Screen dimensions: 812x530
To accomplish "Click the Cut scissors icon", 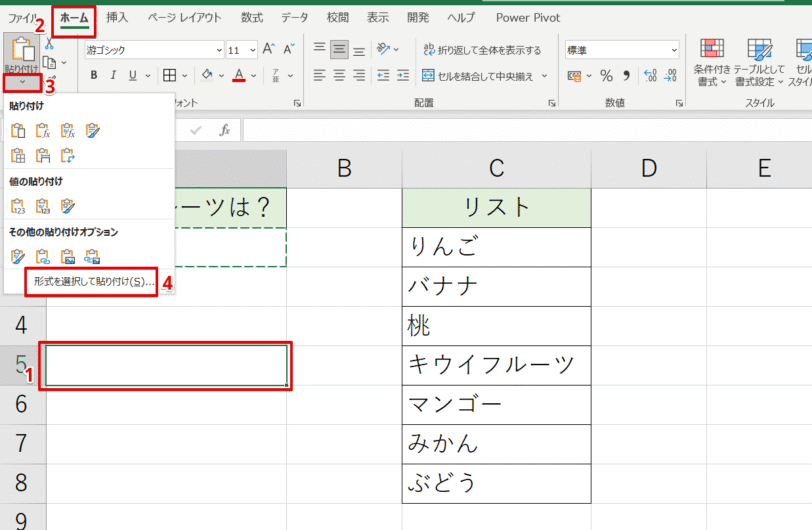I will click(x=49, y=44).
